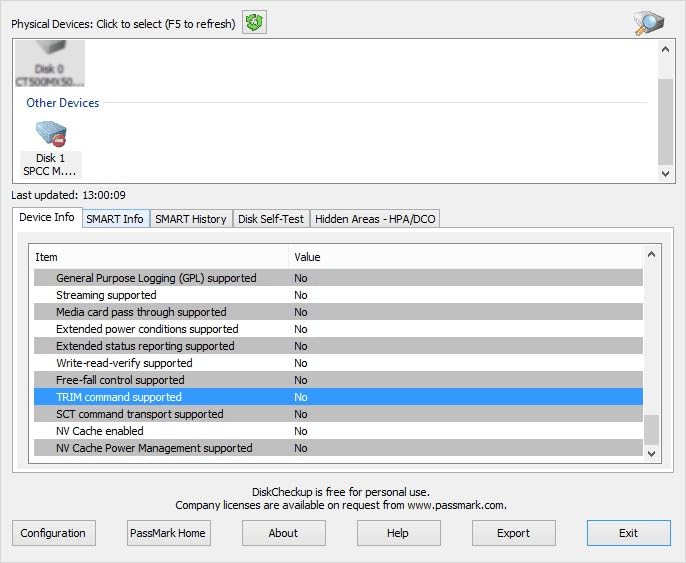Click the Export button

tap(514, 533)
